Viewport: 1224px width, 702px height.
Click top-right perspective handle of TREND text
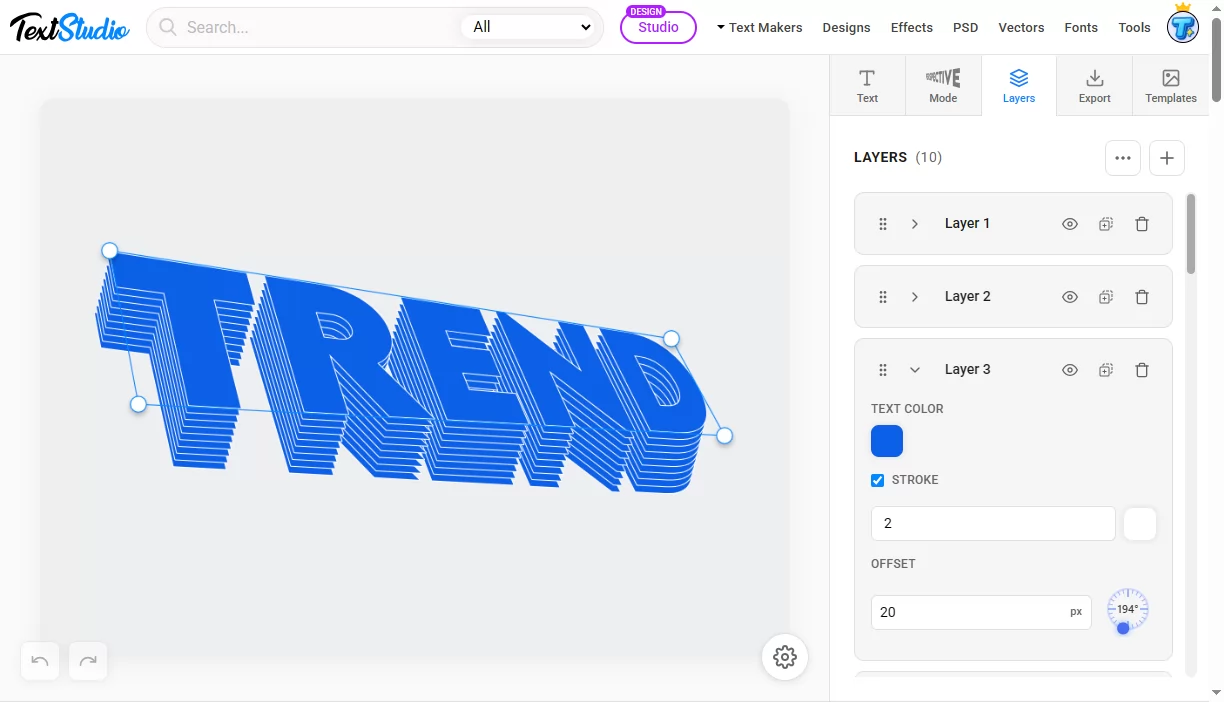tap(672, 339)
